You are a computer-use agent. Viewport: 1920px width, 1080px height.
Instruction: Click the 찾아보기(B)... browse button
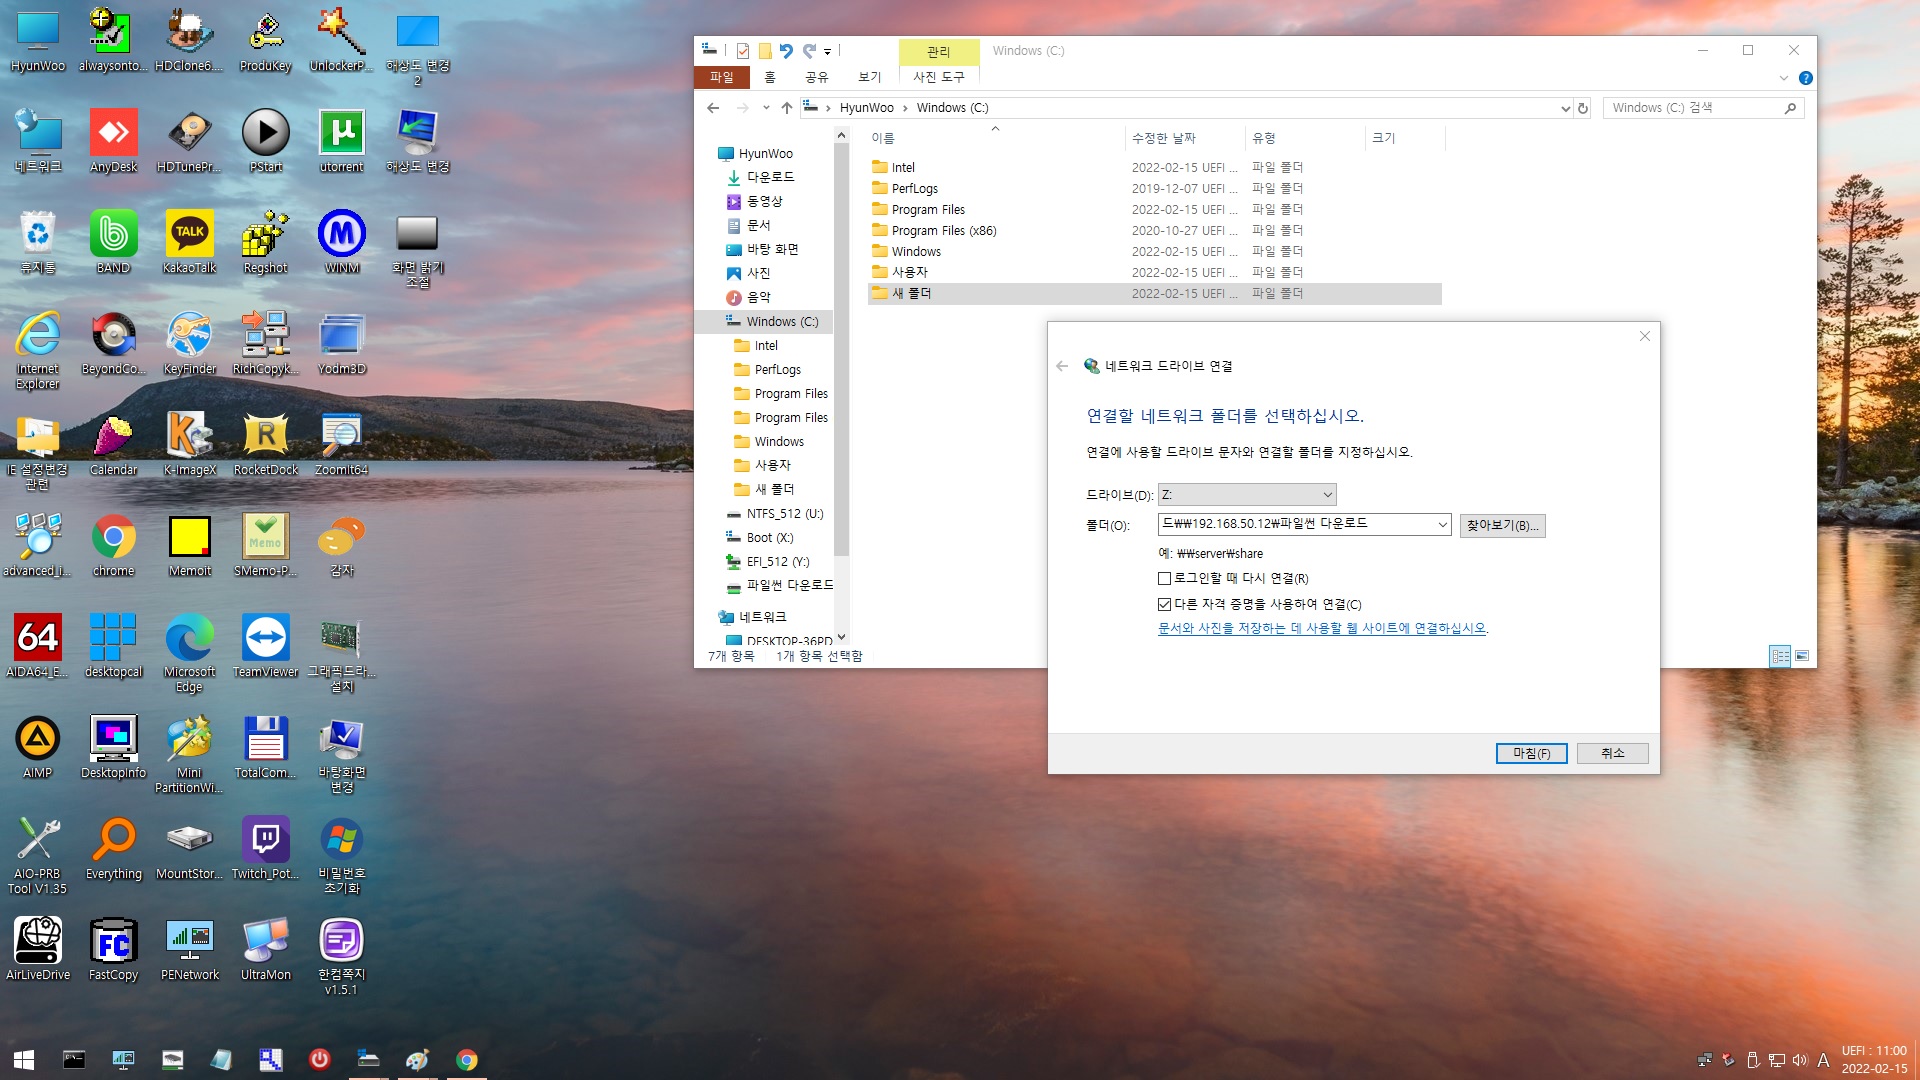[x=1502, y=525]
